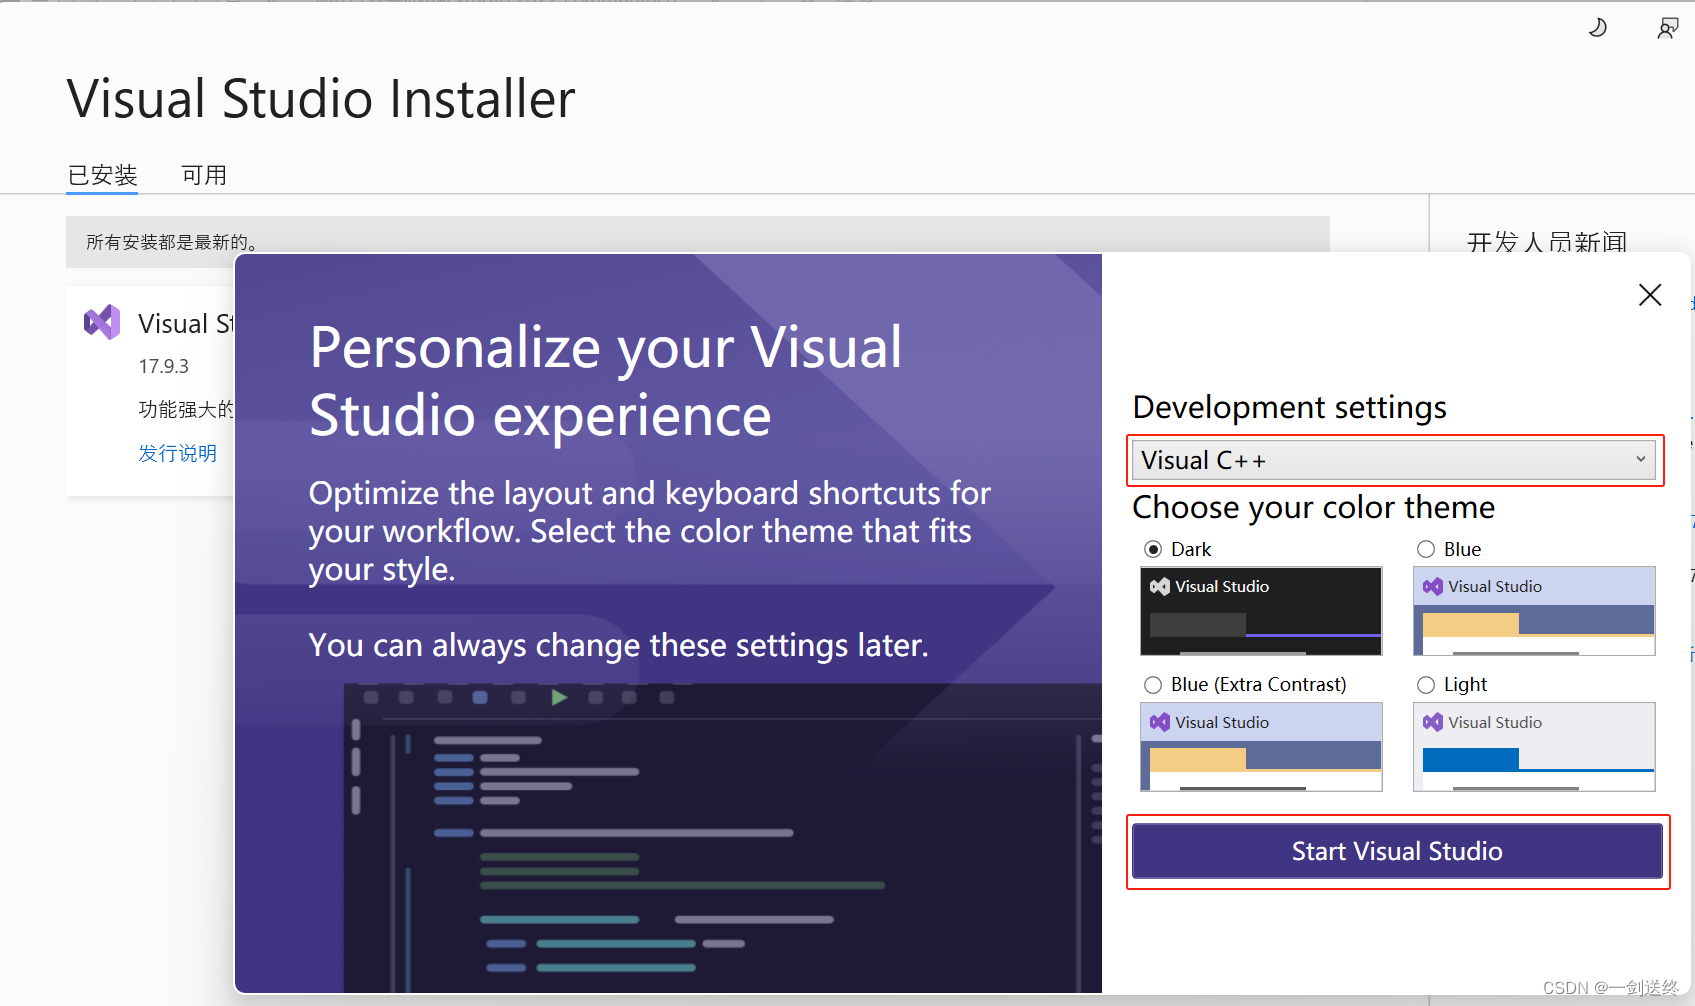Screen dimensions: 1695x1006
Task: Switch to the 已安装 tab
Action: pyautogui.click(x=101, y=175)
